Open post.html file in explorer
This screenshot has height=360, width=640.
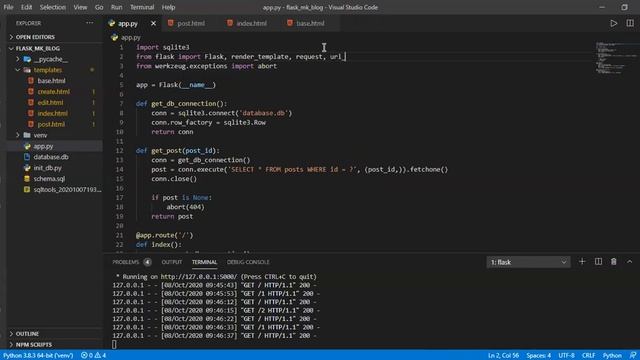(x=51, y=124)
